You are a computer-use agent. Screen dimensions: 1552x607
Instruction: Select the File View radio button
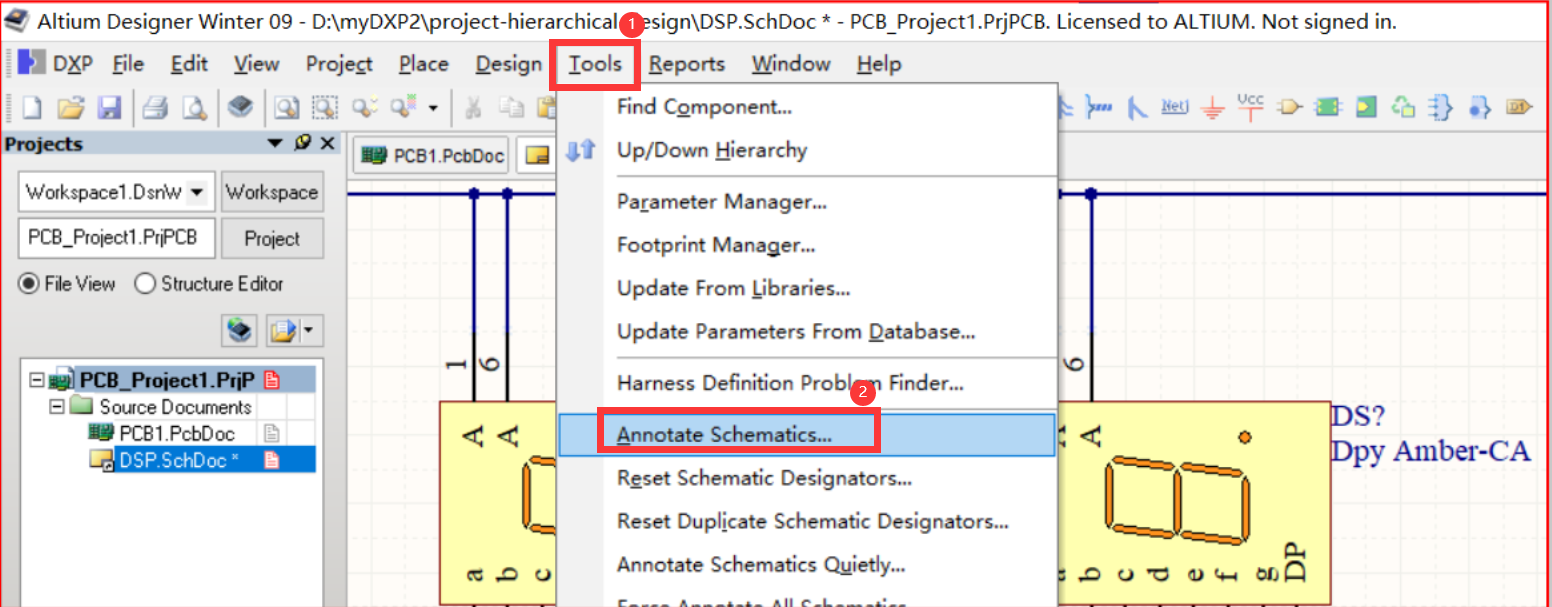tap(29, 284)
